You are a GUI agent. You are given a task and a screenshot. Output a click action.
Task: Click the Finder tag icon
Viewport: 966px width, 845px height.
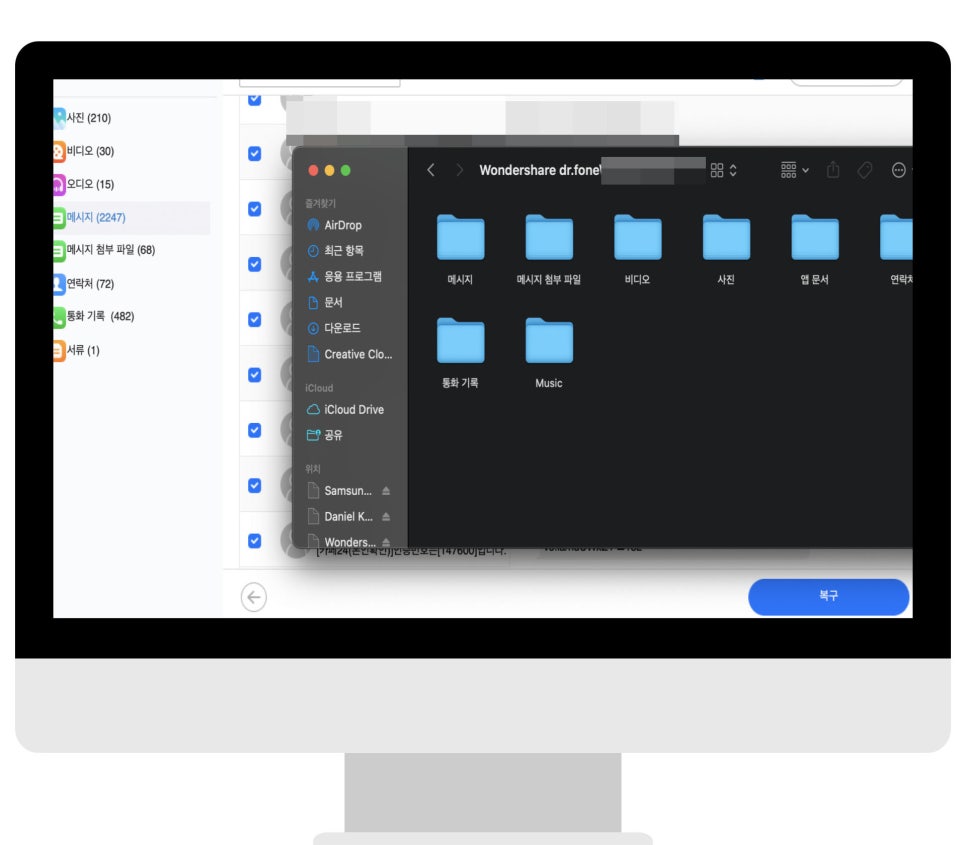click(x=865, y=170)
